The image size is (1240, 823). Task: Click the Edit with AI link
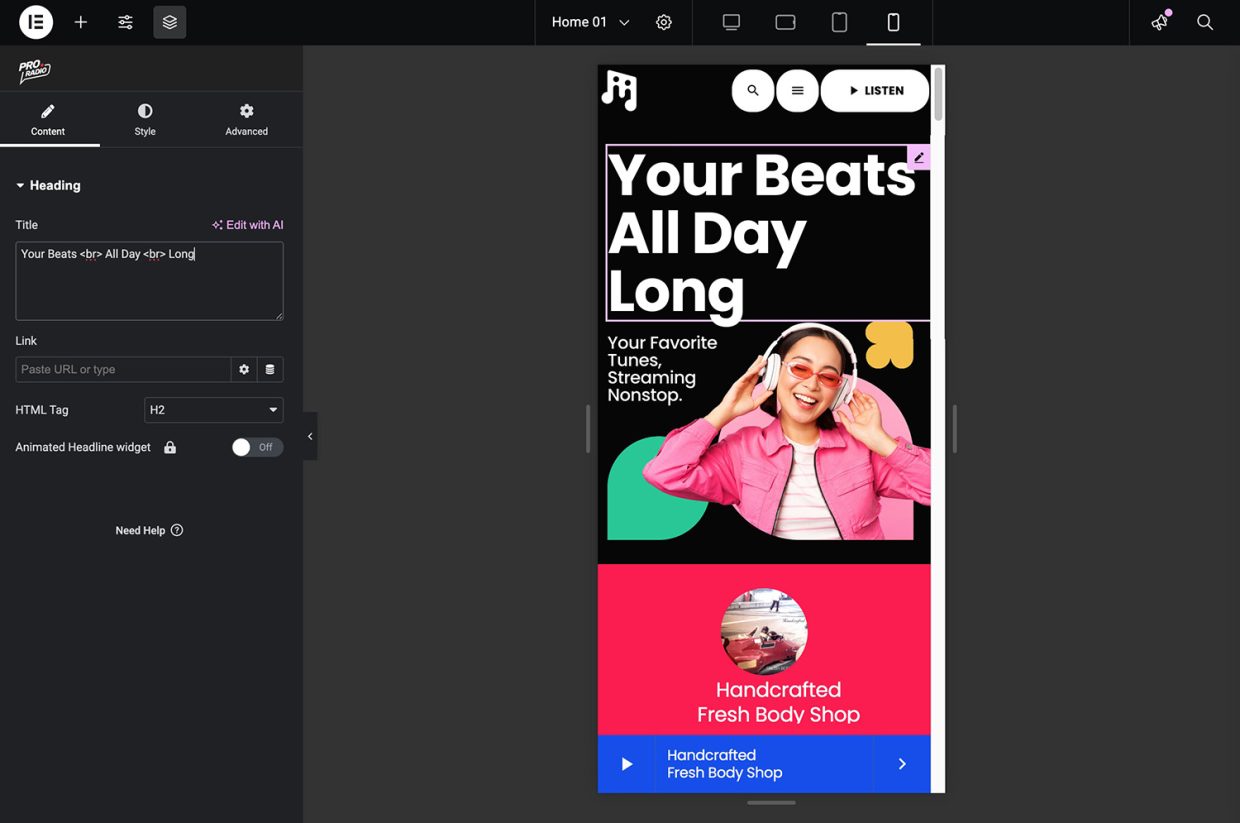pos(248,225)
